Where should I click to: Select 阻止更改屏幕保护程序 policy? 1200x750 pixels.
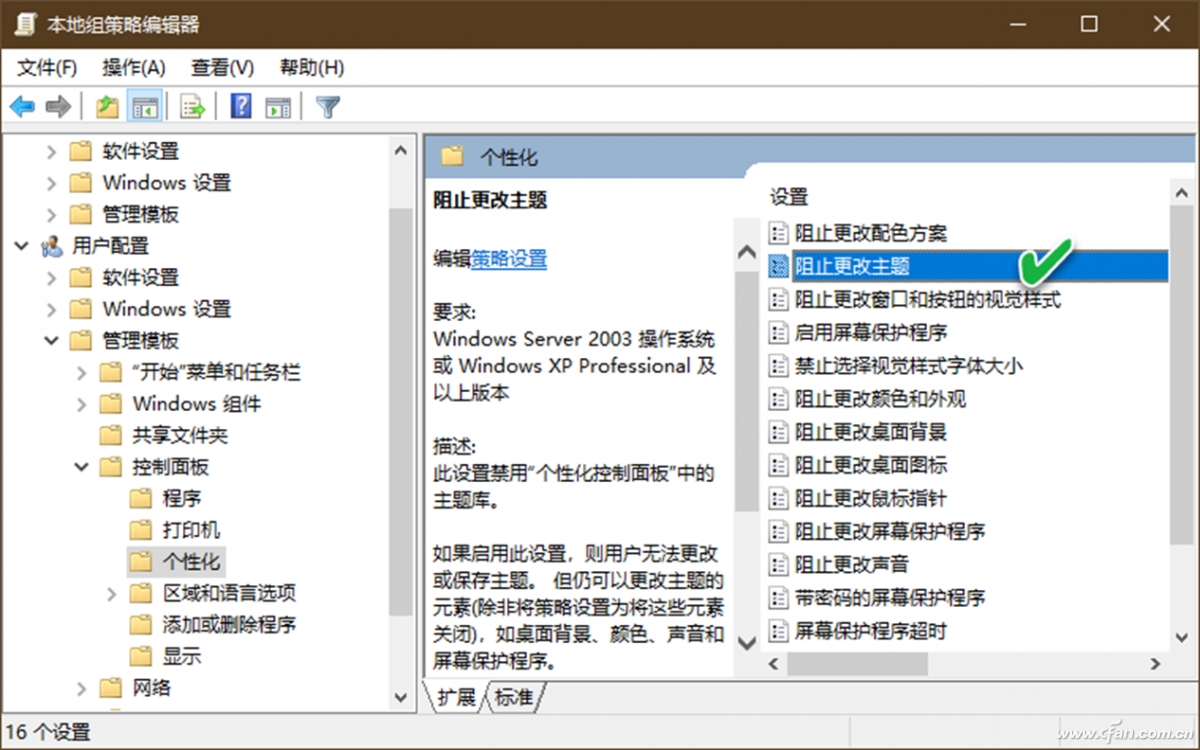pyautogui.click(x=890, y=530)
